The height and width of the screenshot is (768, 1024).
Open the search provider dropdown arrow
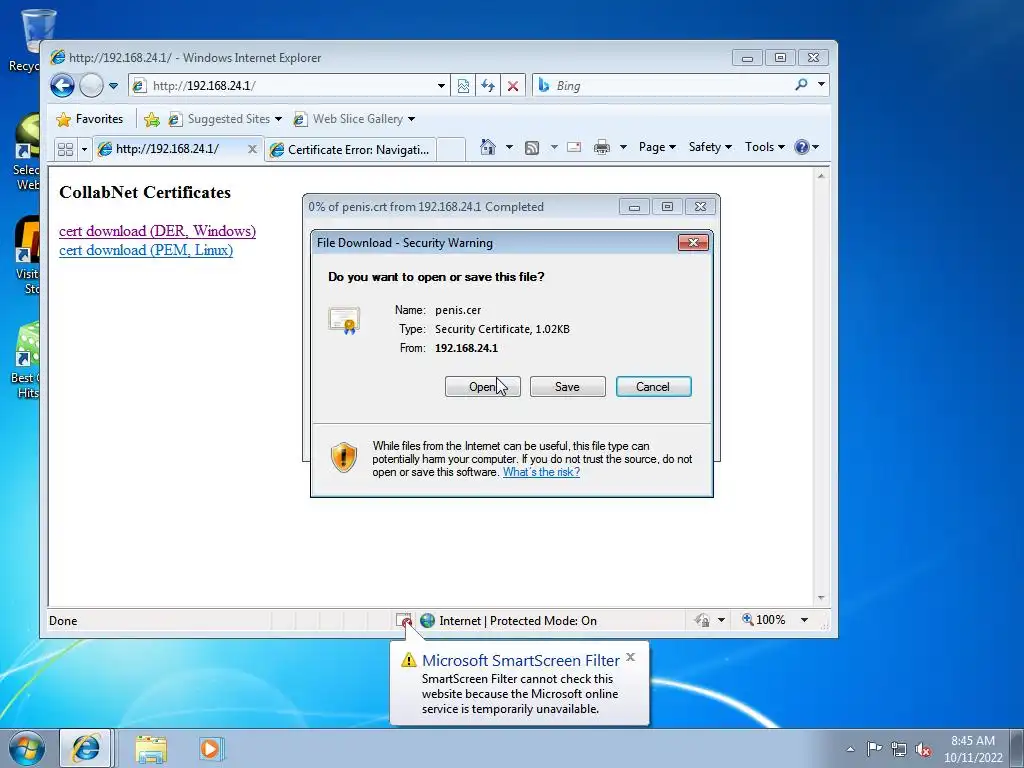821,84
